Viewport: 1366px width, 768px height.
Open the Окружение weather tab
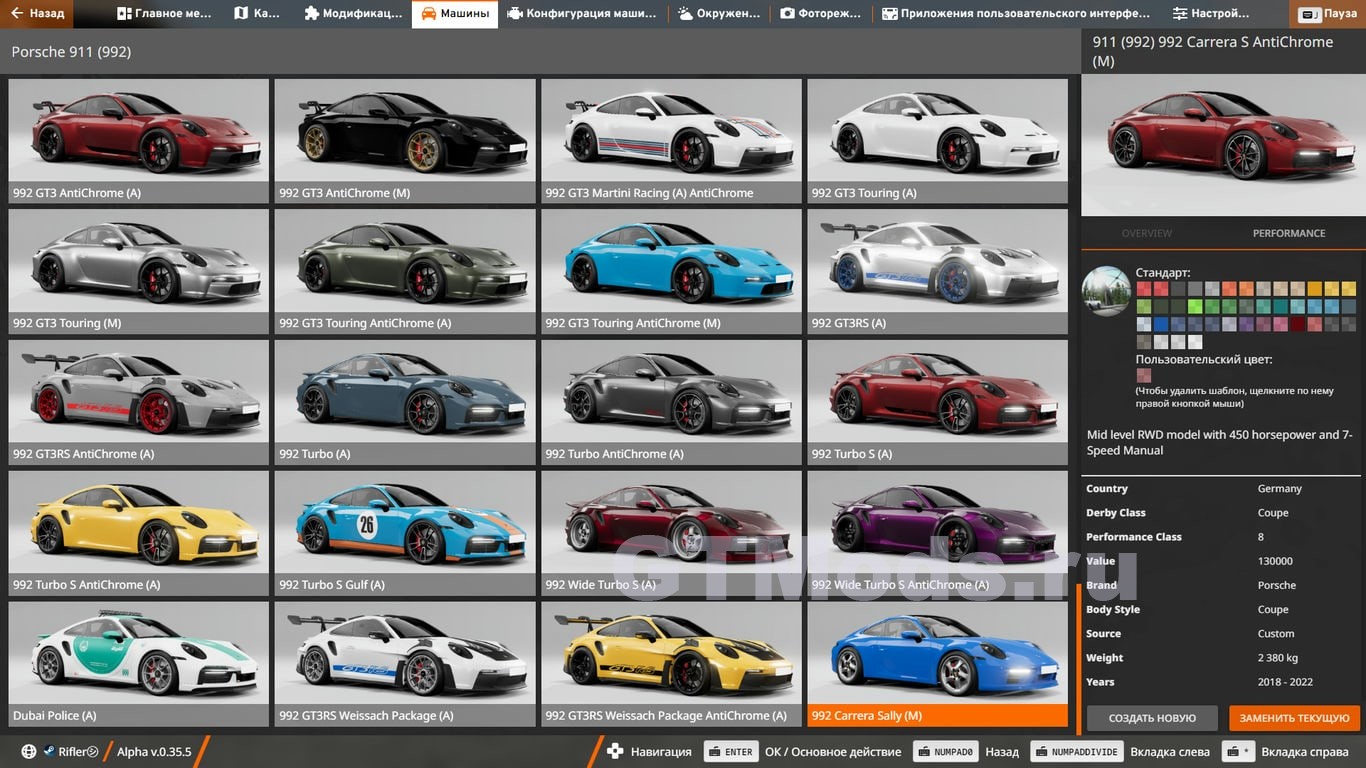719,14
